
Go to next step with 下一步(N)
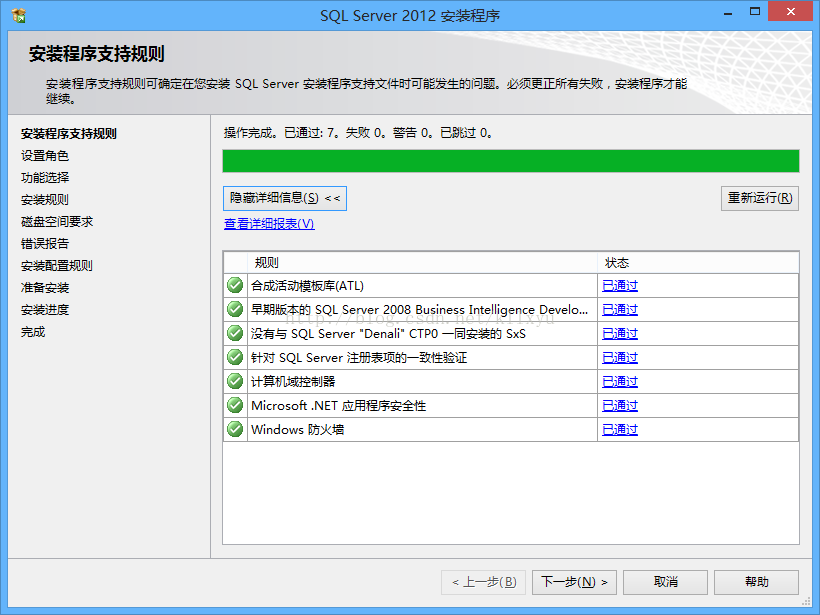[x=574, y=582]
